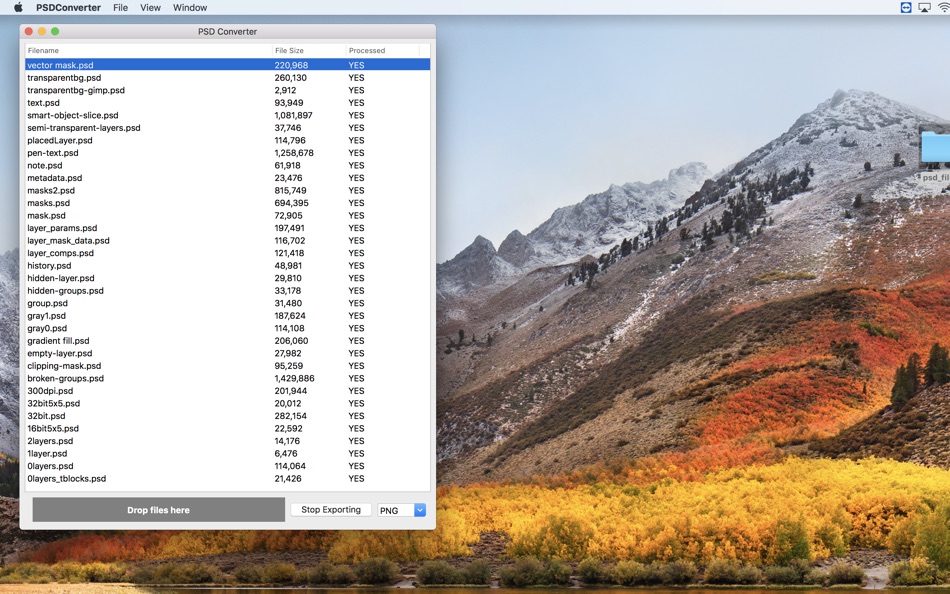Open the View menu
Image resolution: width=950 pixels, height=594 pixels.
click(150, 7)
